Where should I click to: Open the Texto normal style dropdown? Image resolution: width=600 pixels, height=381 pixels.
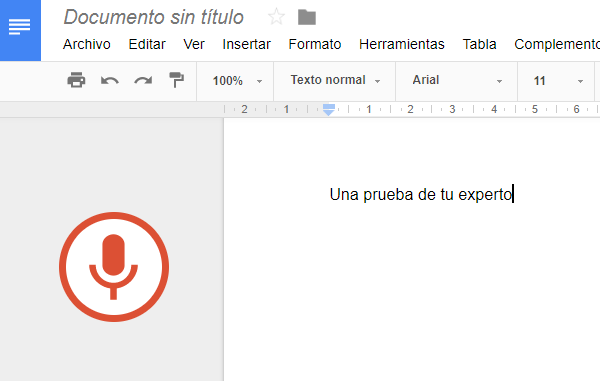coord(335,80)
